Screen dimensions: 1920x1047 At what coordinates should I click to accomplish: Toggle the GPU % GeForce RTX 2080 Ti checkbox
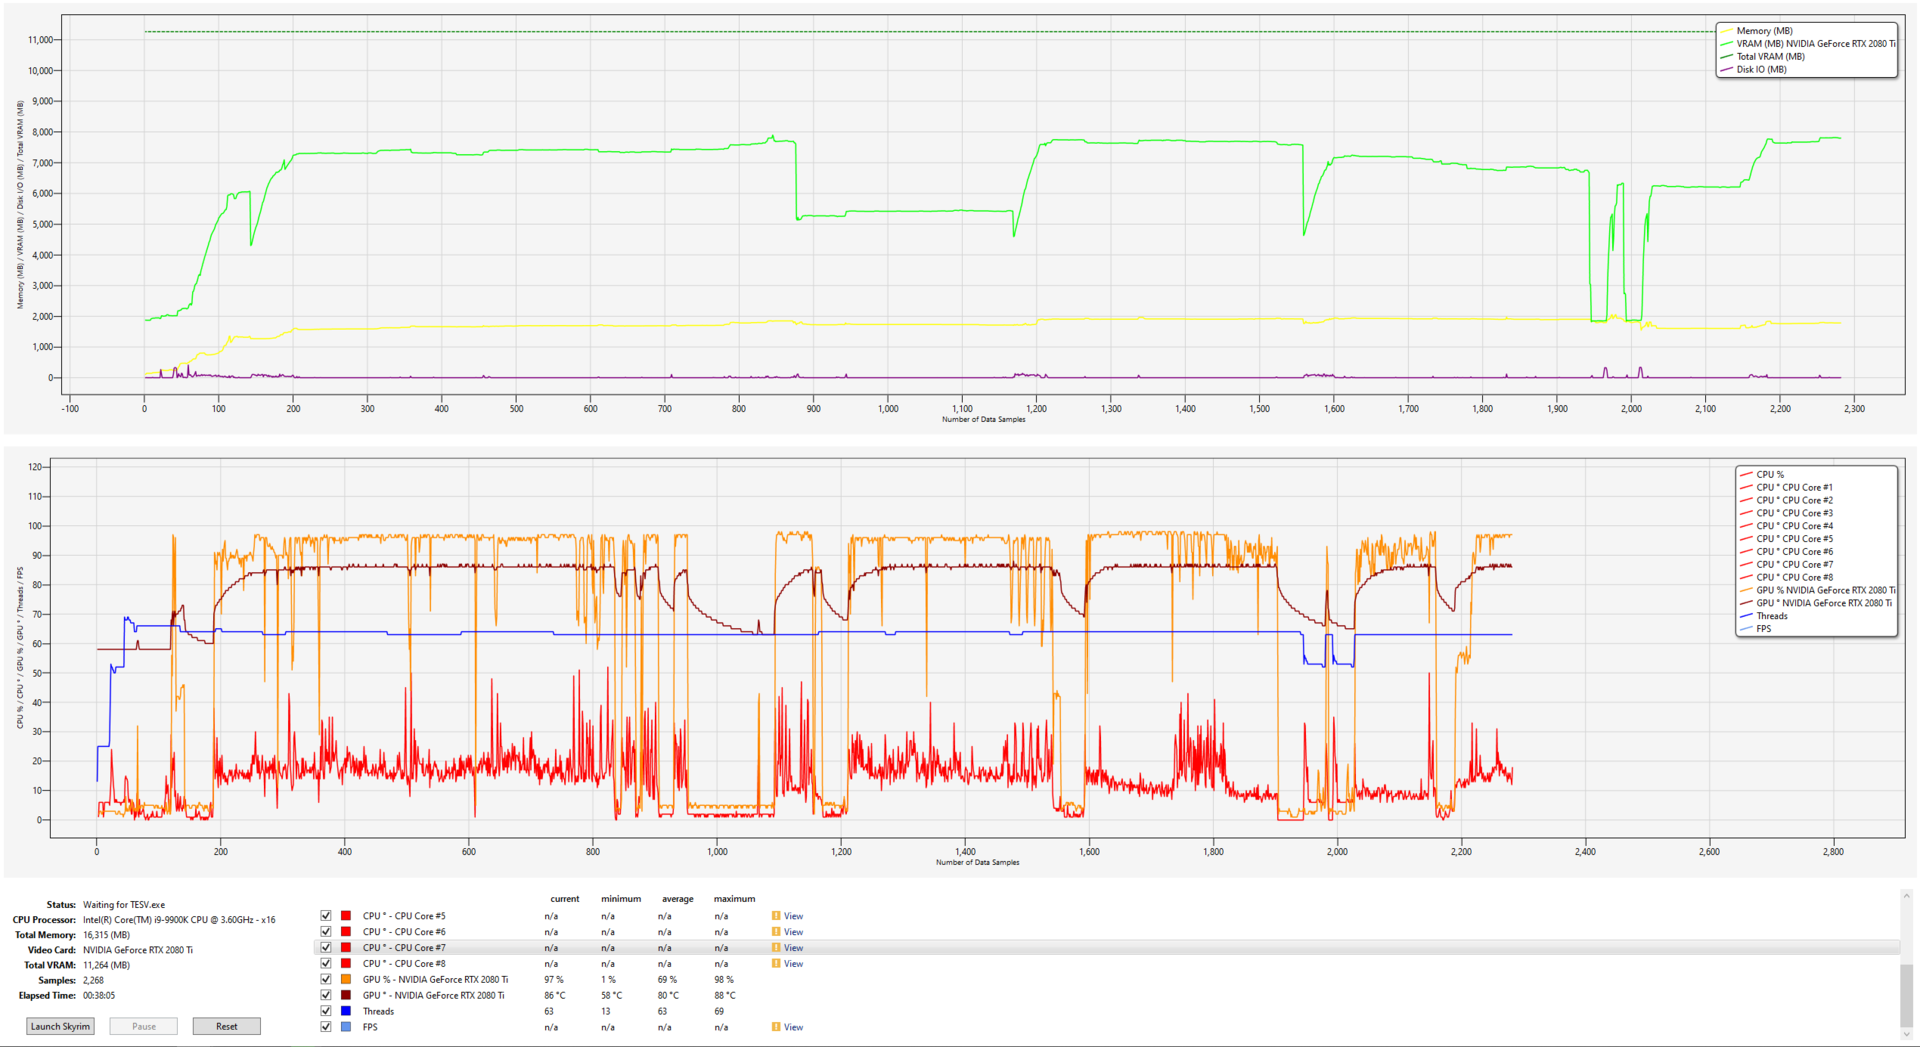326,980
